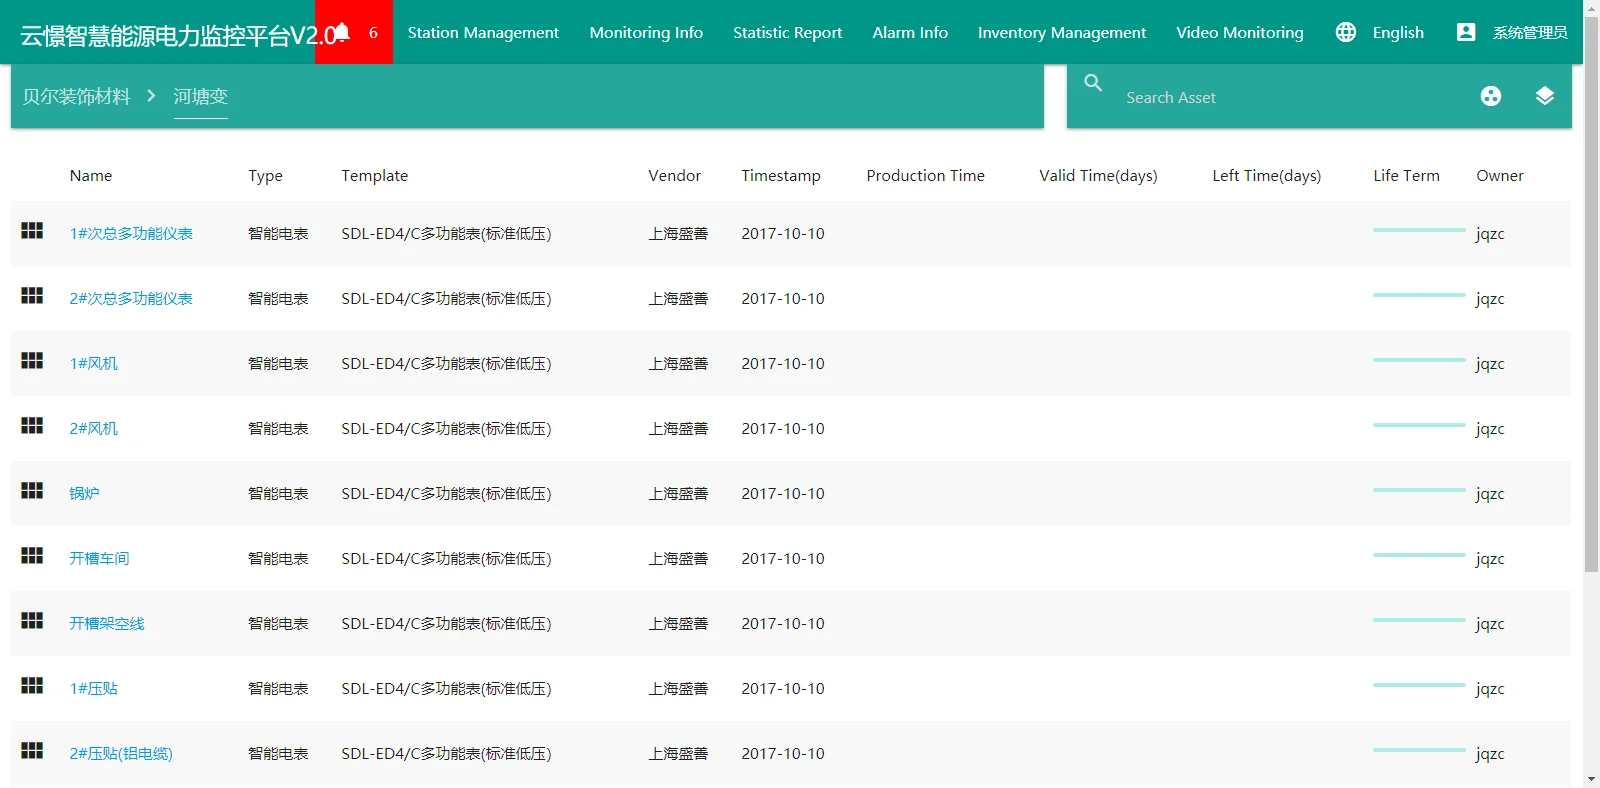Viewport: 1600px width, 788px height.
Task: Open the 开槽车间 asset link
Action: 99,559
